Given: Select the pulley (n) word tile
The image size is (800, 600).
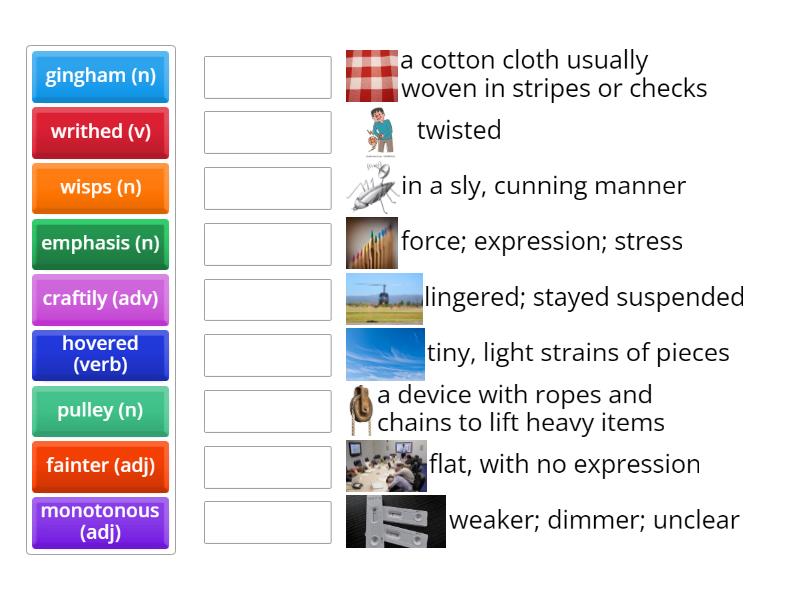Looking at the screenshot, I should coord(100,411).
